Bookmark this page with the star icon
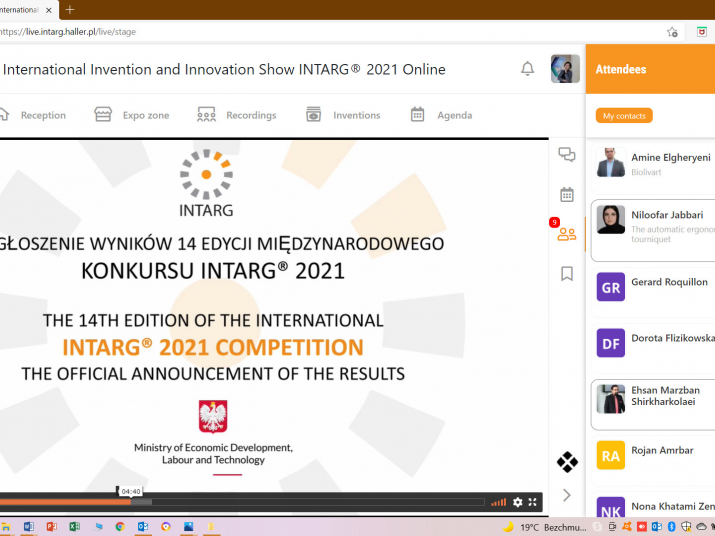The width and height of the screenshot is (715, 536). [673, 32]
